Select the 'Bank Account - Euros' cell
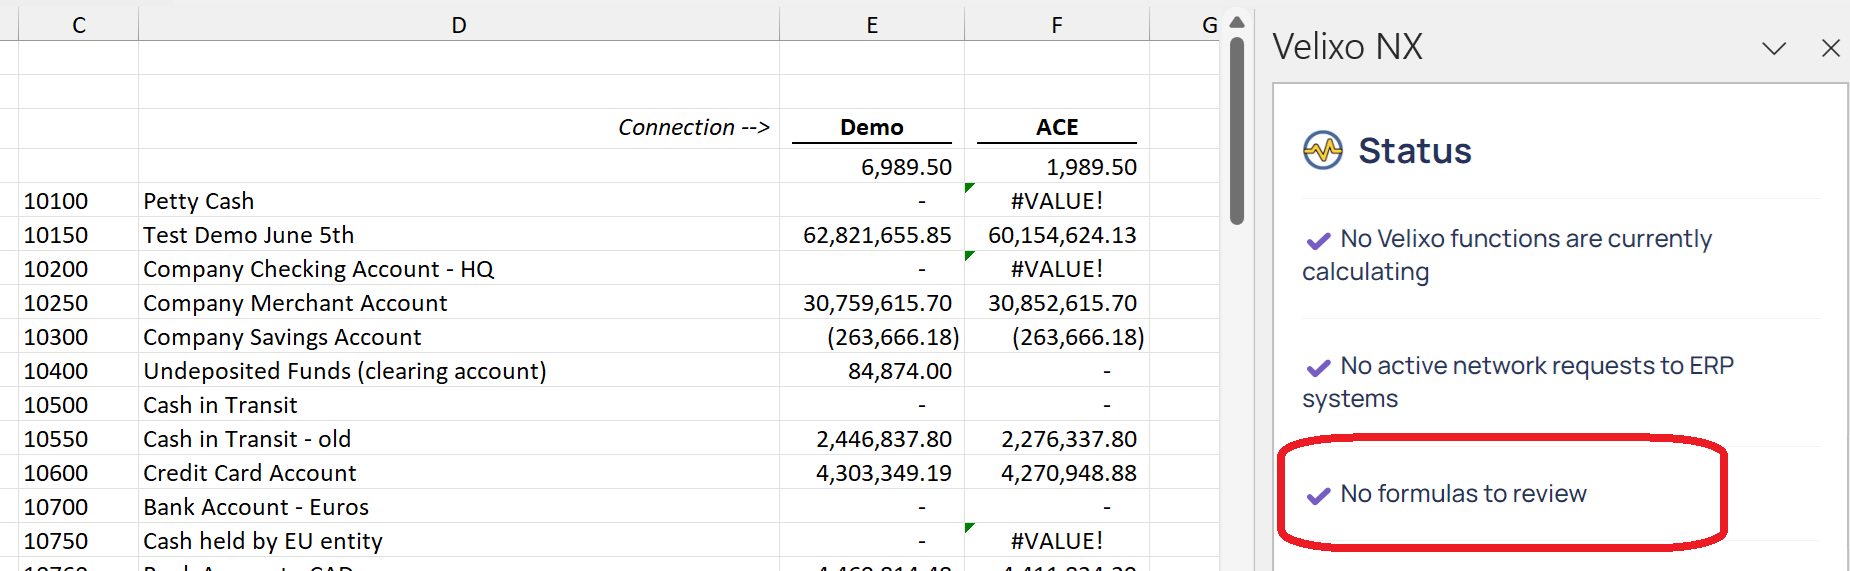The image size is (1850, 571). tap(459, 506)
